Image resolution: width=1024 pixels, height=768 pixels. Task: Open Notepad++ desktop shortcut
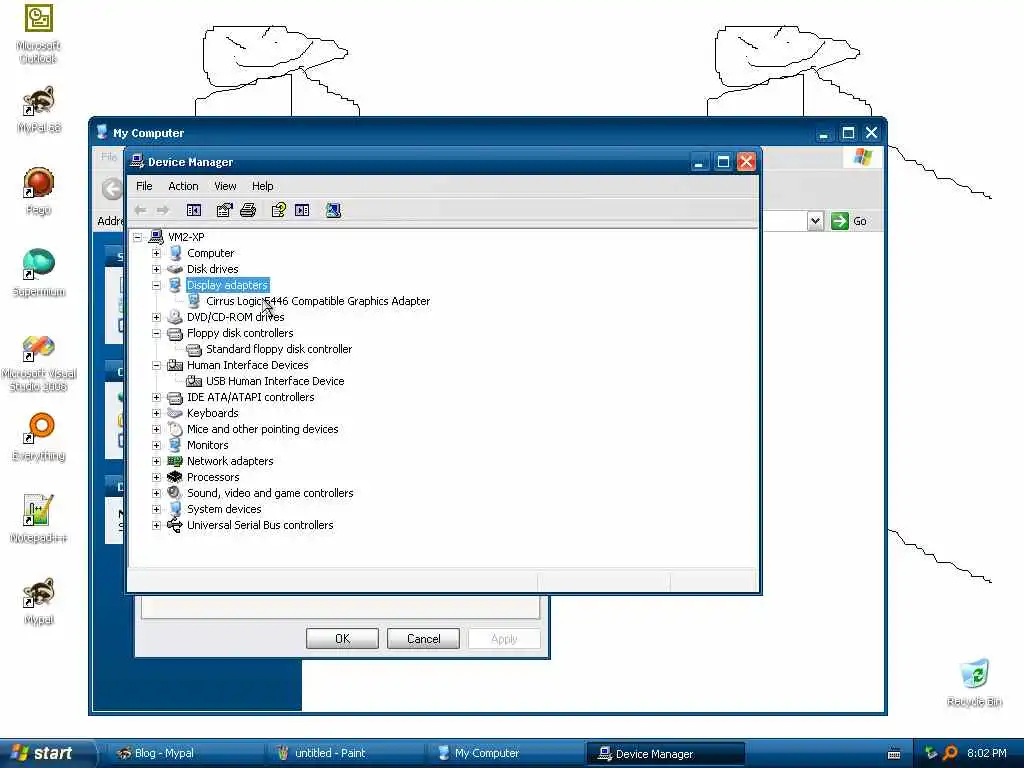39,519
